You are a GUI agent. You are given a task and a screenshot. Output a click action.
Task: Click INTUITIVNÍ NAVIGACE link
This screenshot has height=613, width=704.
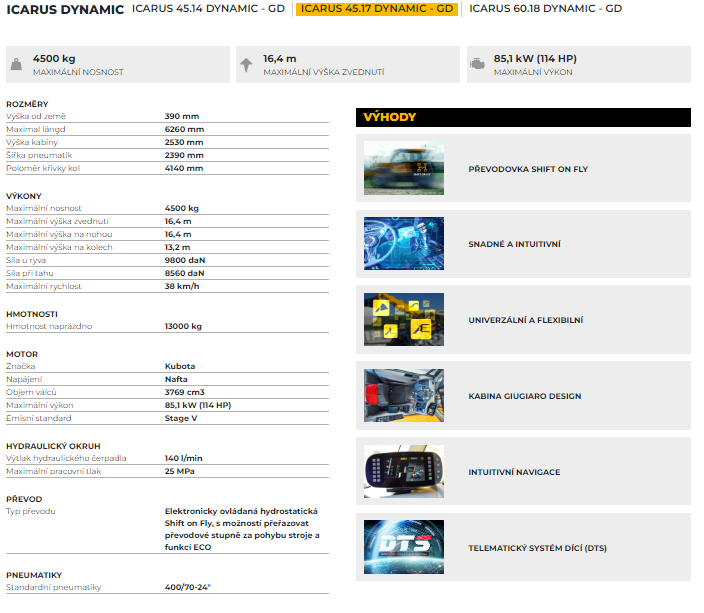tap(514, 472)
